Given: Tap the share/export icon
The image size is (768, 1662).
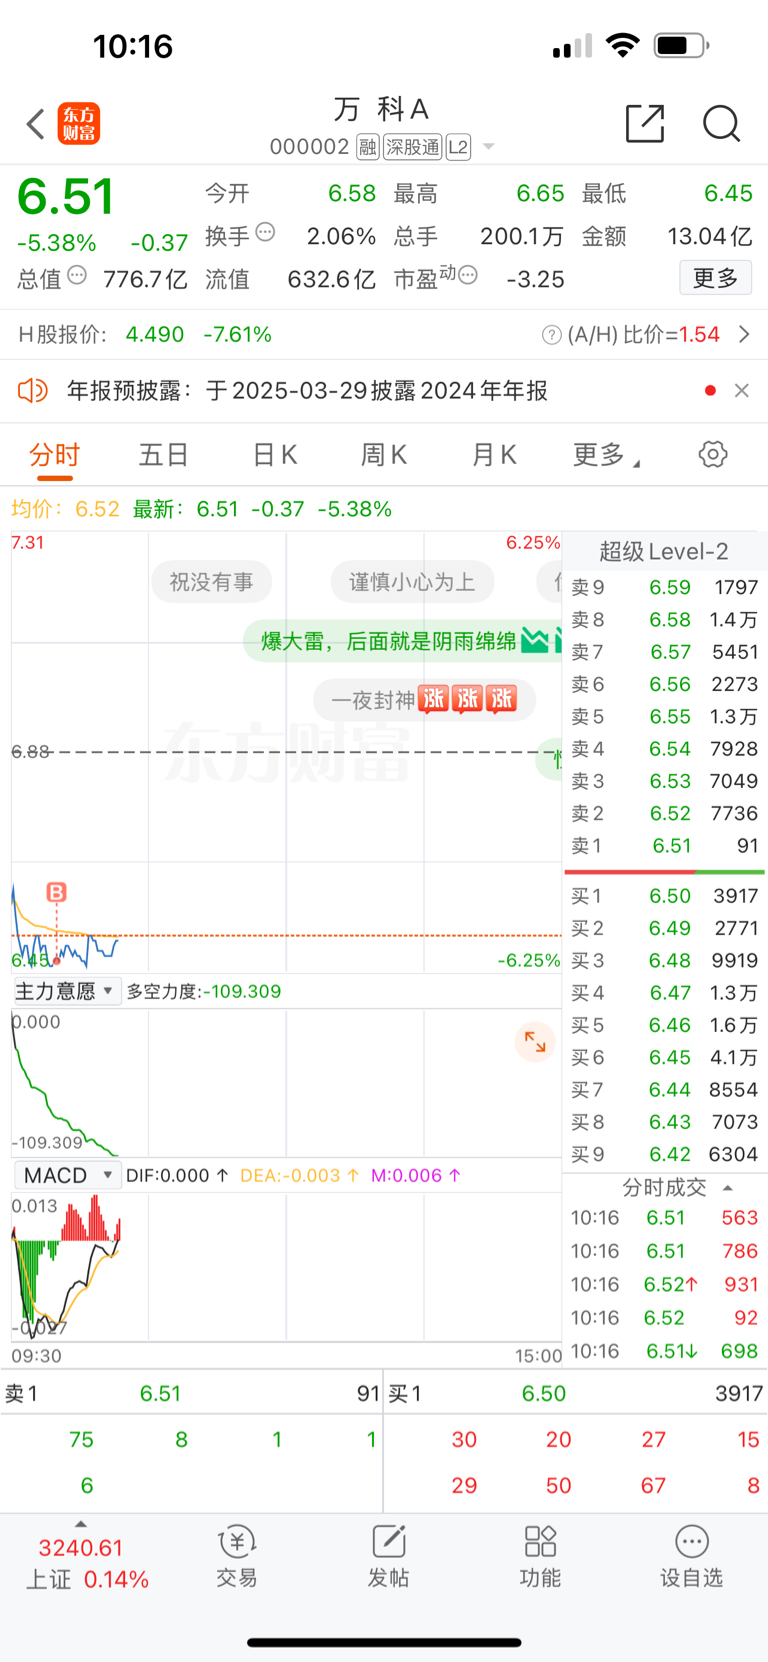Looking at the screenshot, I should pos(645,123).
